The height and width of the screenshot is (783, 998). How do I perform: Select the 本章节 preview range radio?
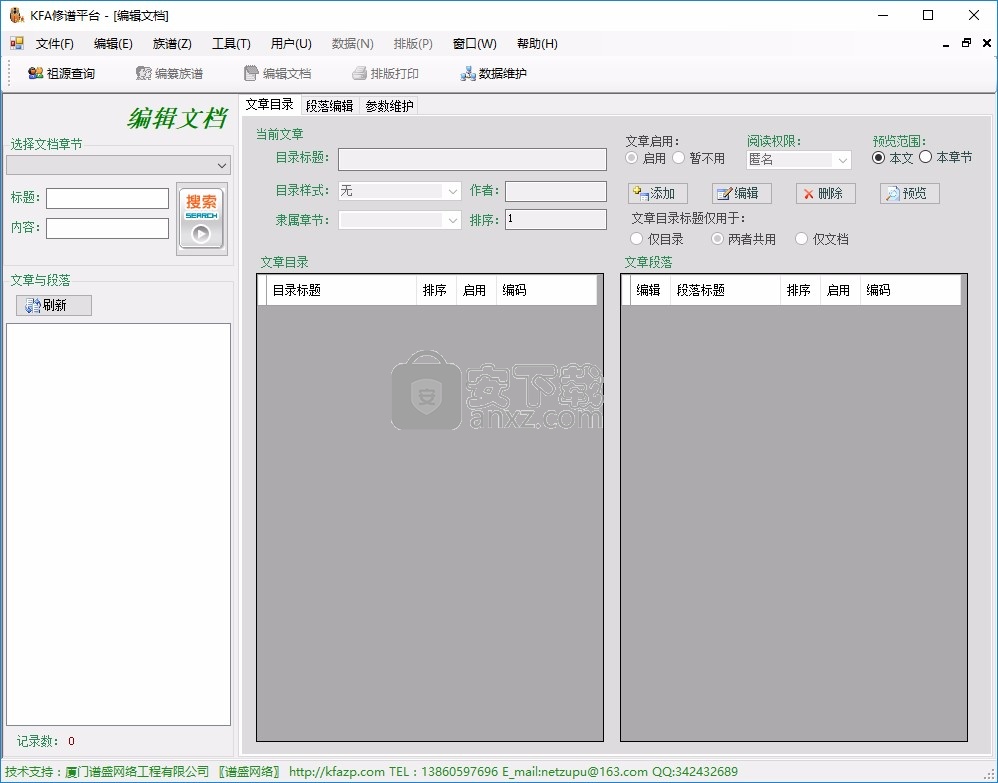pyautogui.click(x=925, y=157)
